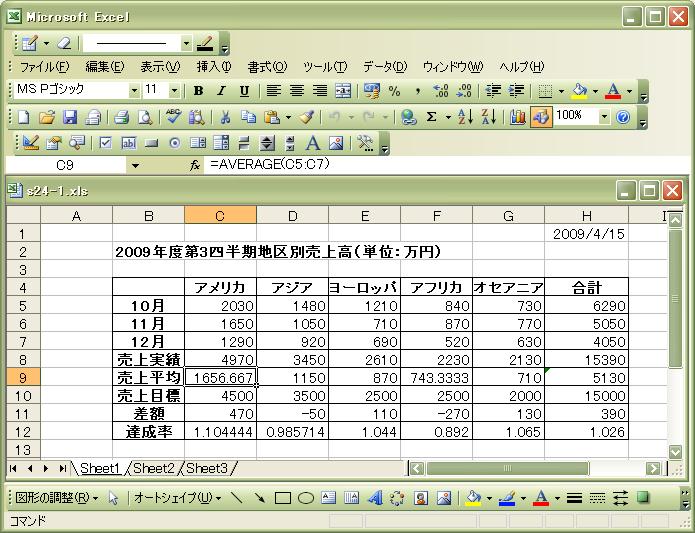
Task: Select row 9 header
Action: 23,378
